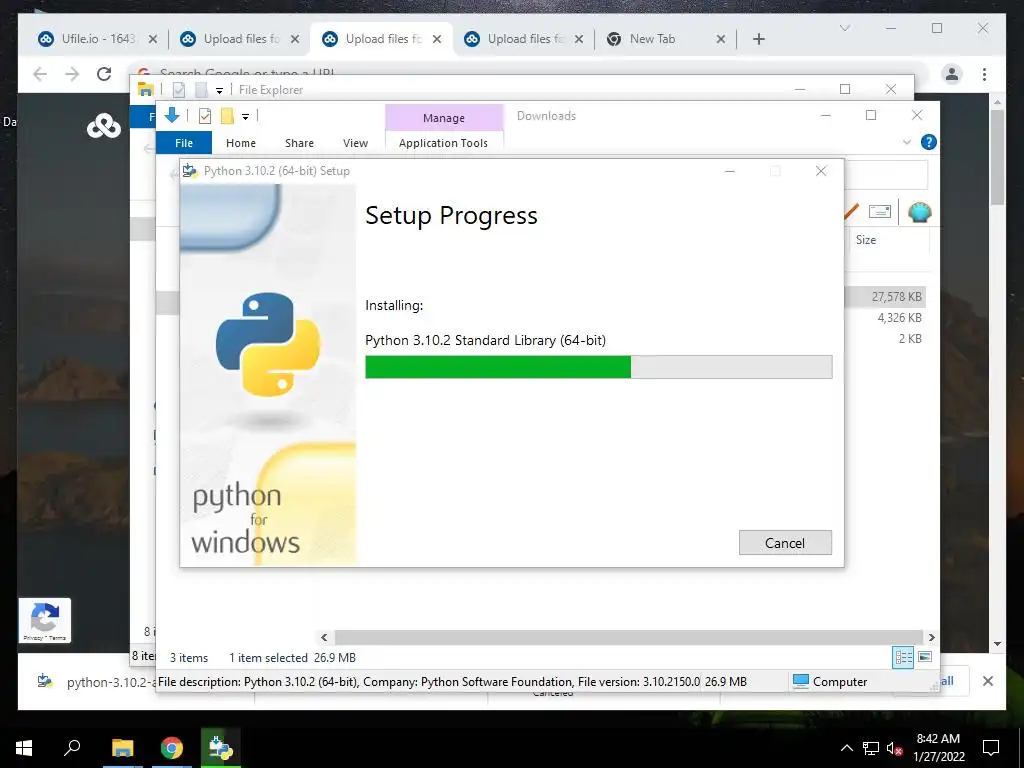Show hidden system tray icons
This screenshot has height=768, width=1024.
pos(846,748)
